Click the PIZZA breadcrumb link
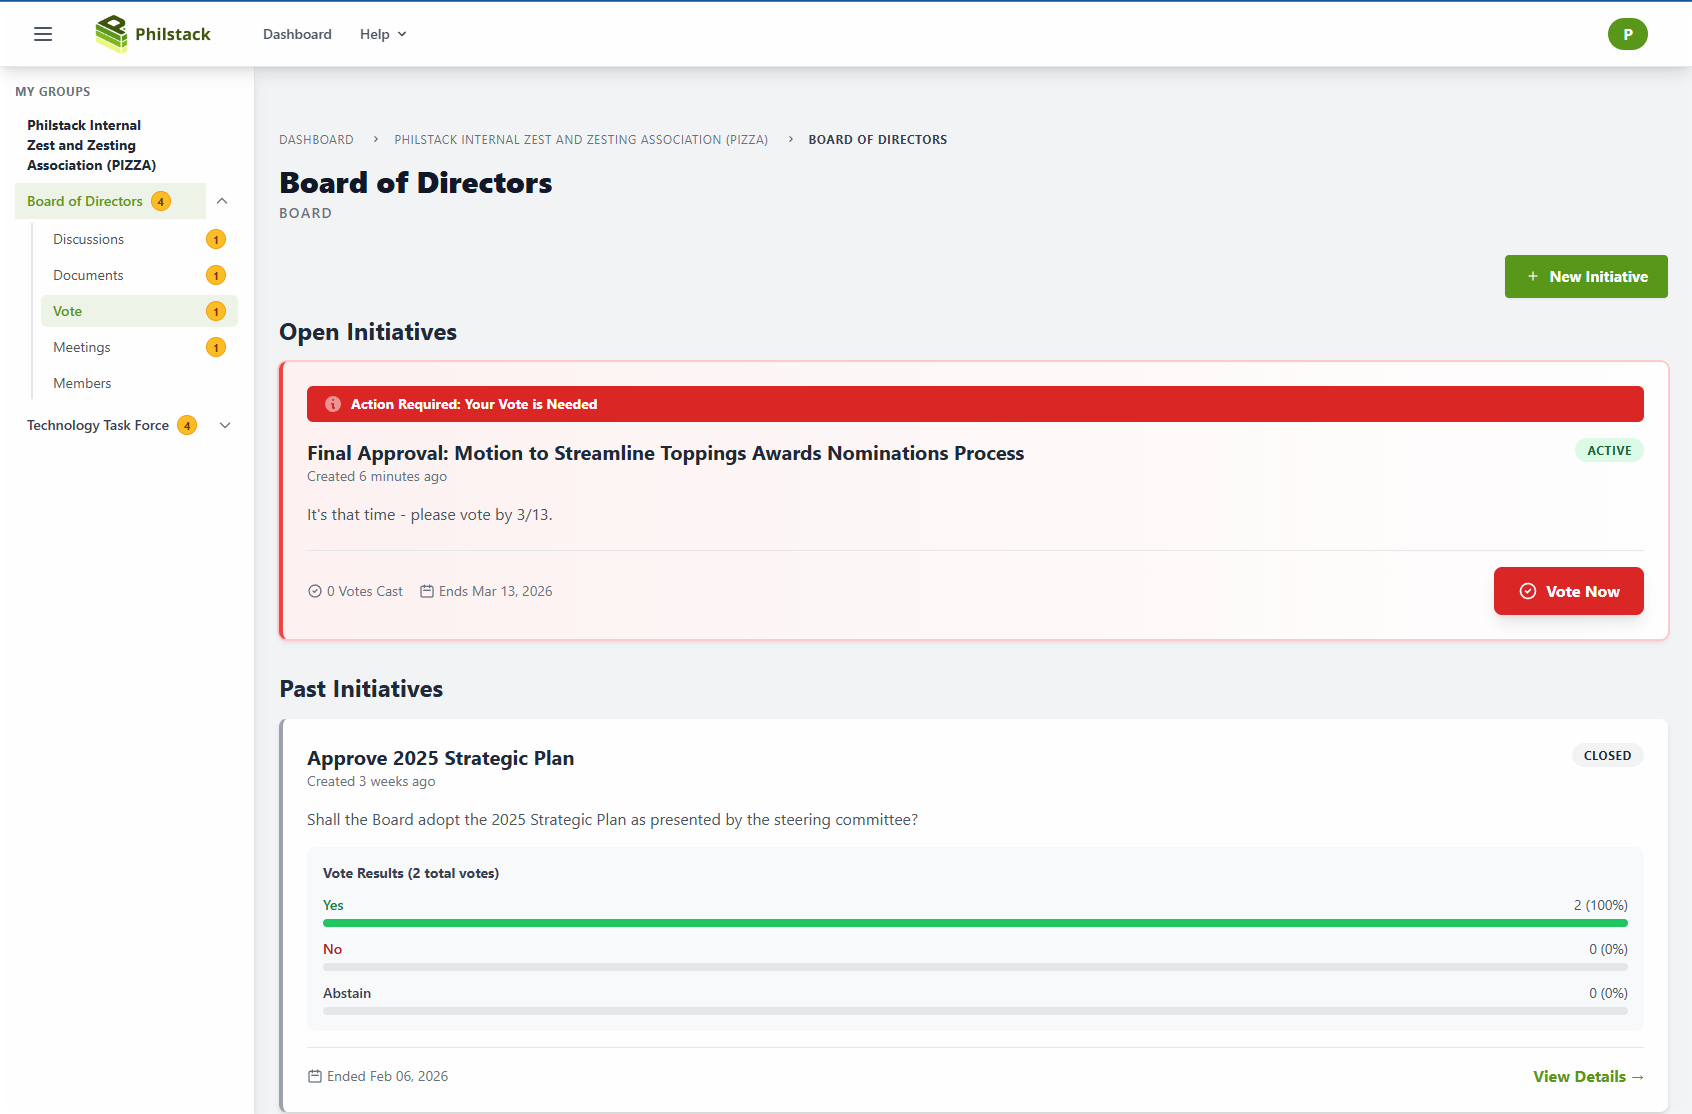Image resolution: width=1692 pixels, height=1114 pixels. point(580,139)
